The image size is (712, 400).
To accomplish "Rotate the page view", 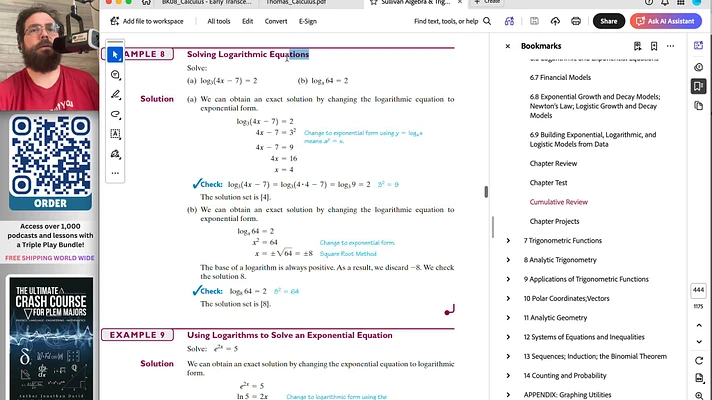I will [699, 360].
